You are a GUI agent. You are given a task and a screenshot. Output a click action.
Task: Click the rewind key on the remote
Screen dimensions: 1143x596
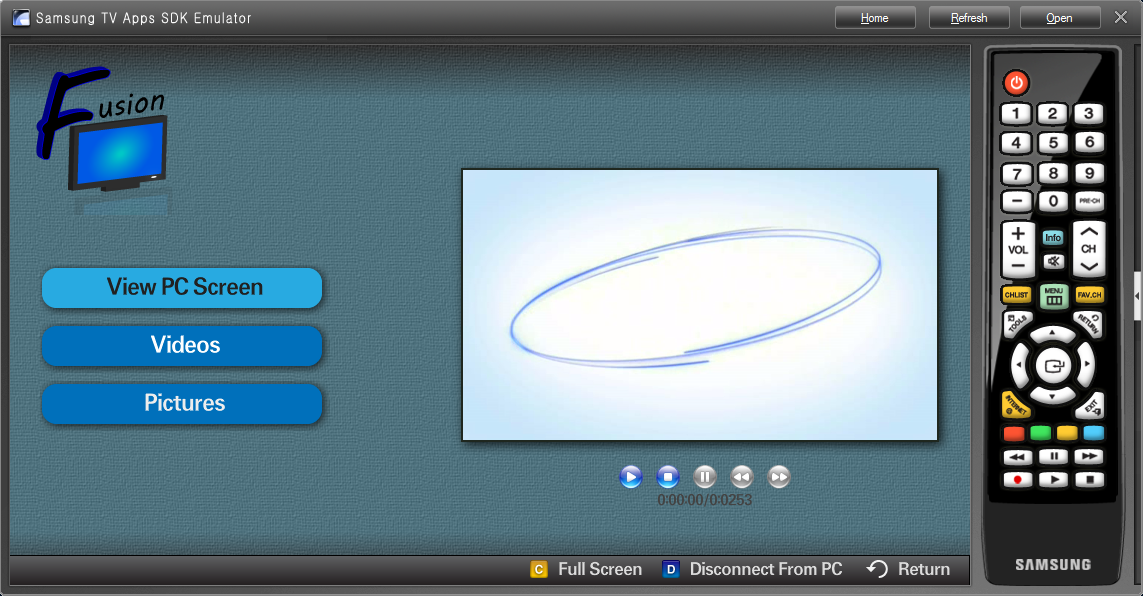click(x=1018, y=457)
